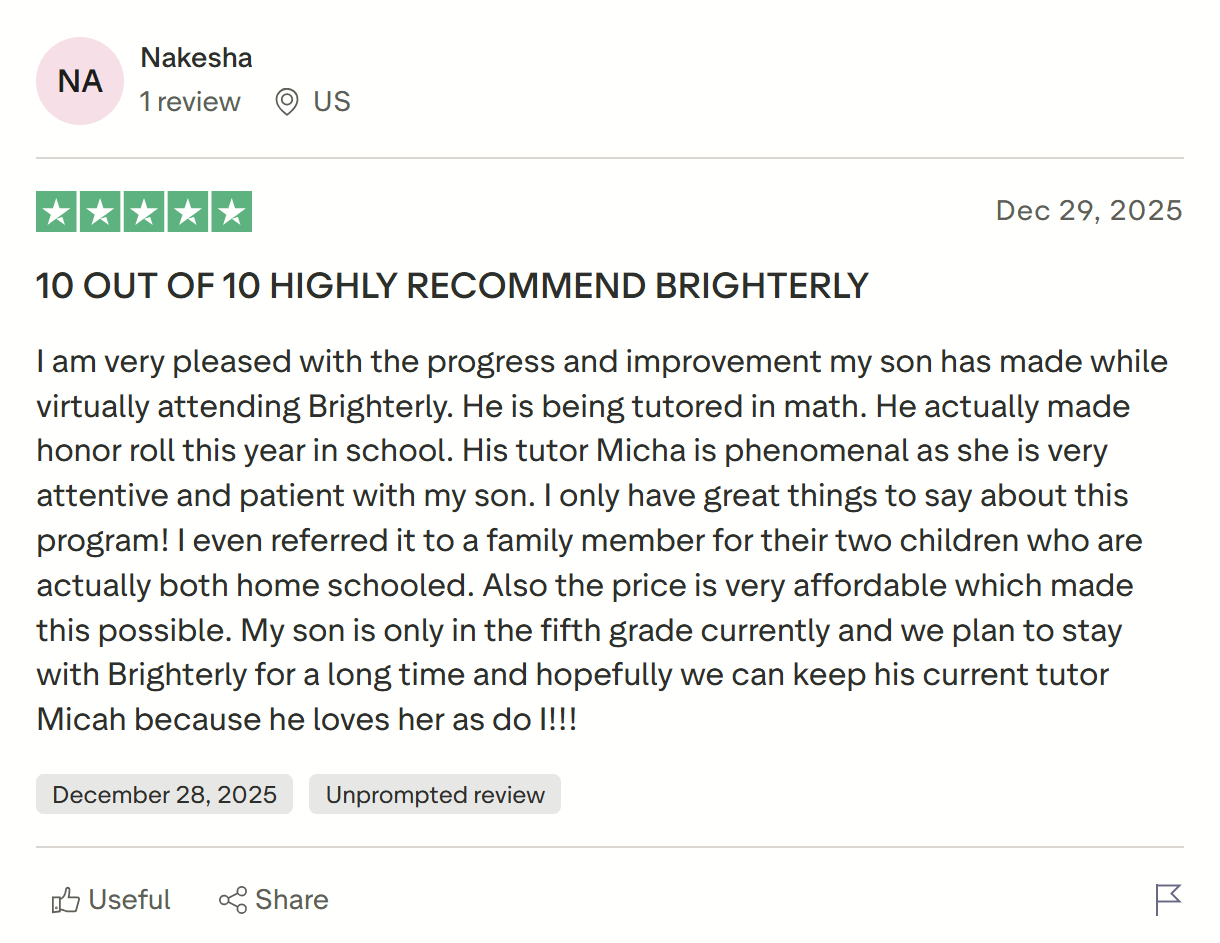Click the reviewer name Nakesha

click(196, 57)
